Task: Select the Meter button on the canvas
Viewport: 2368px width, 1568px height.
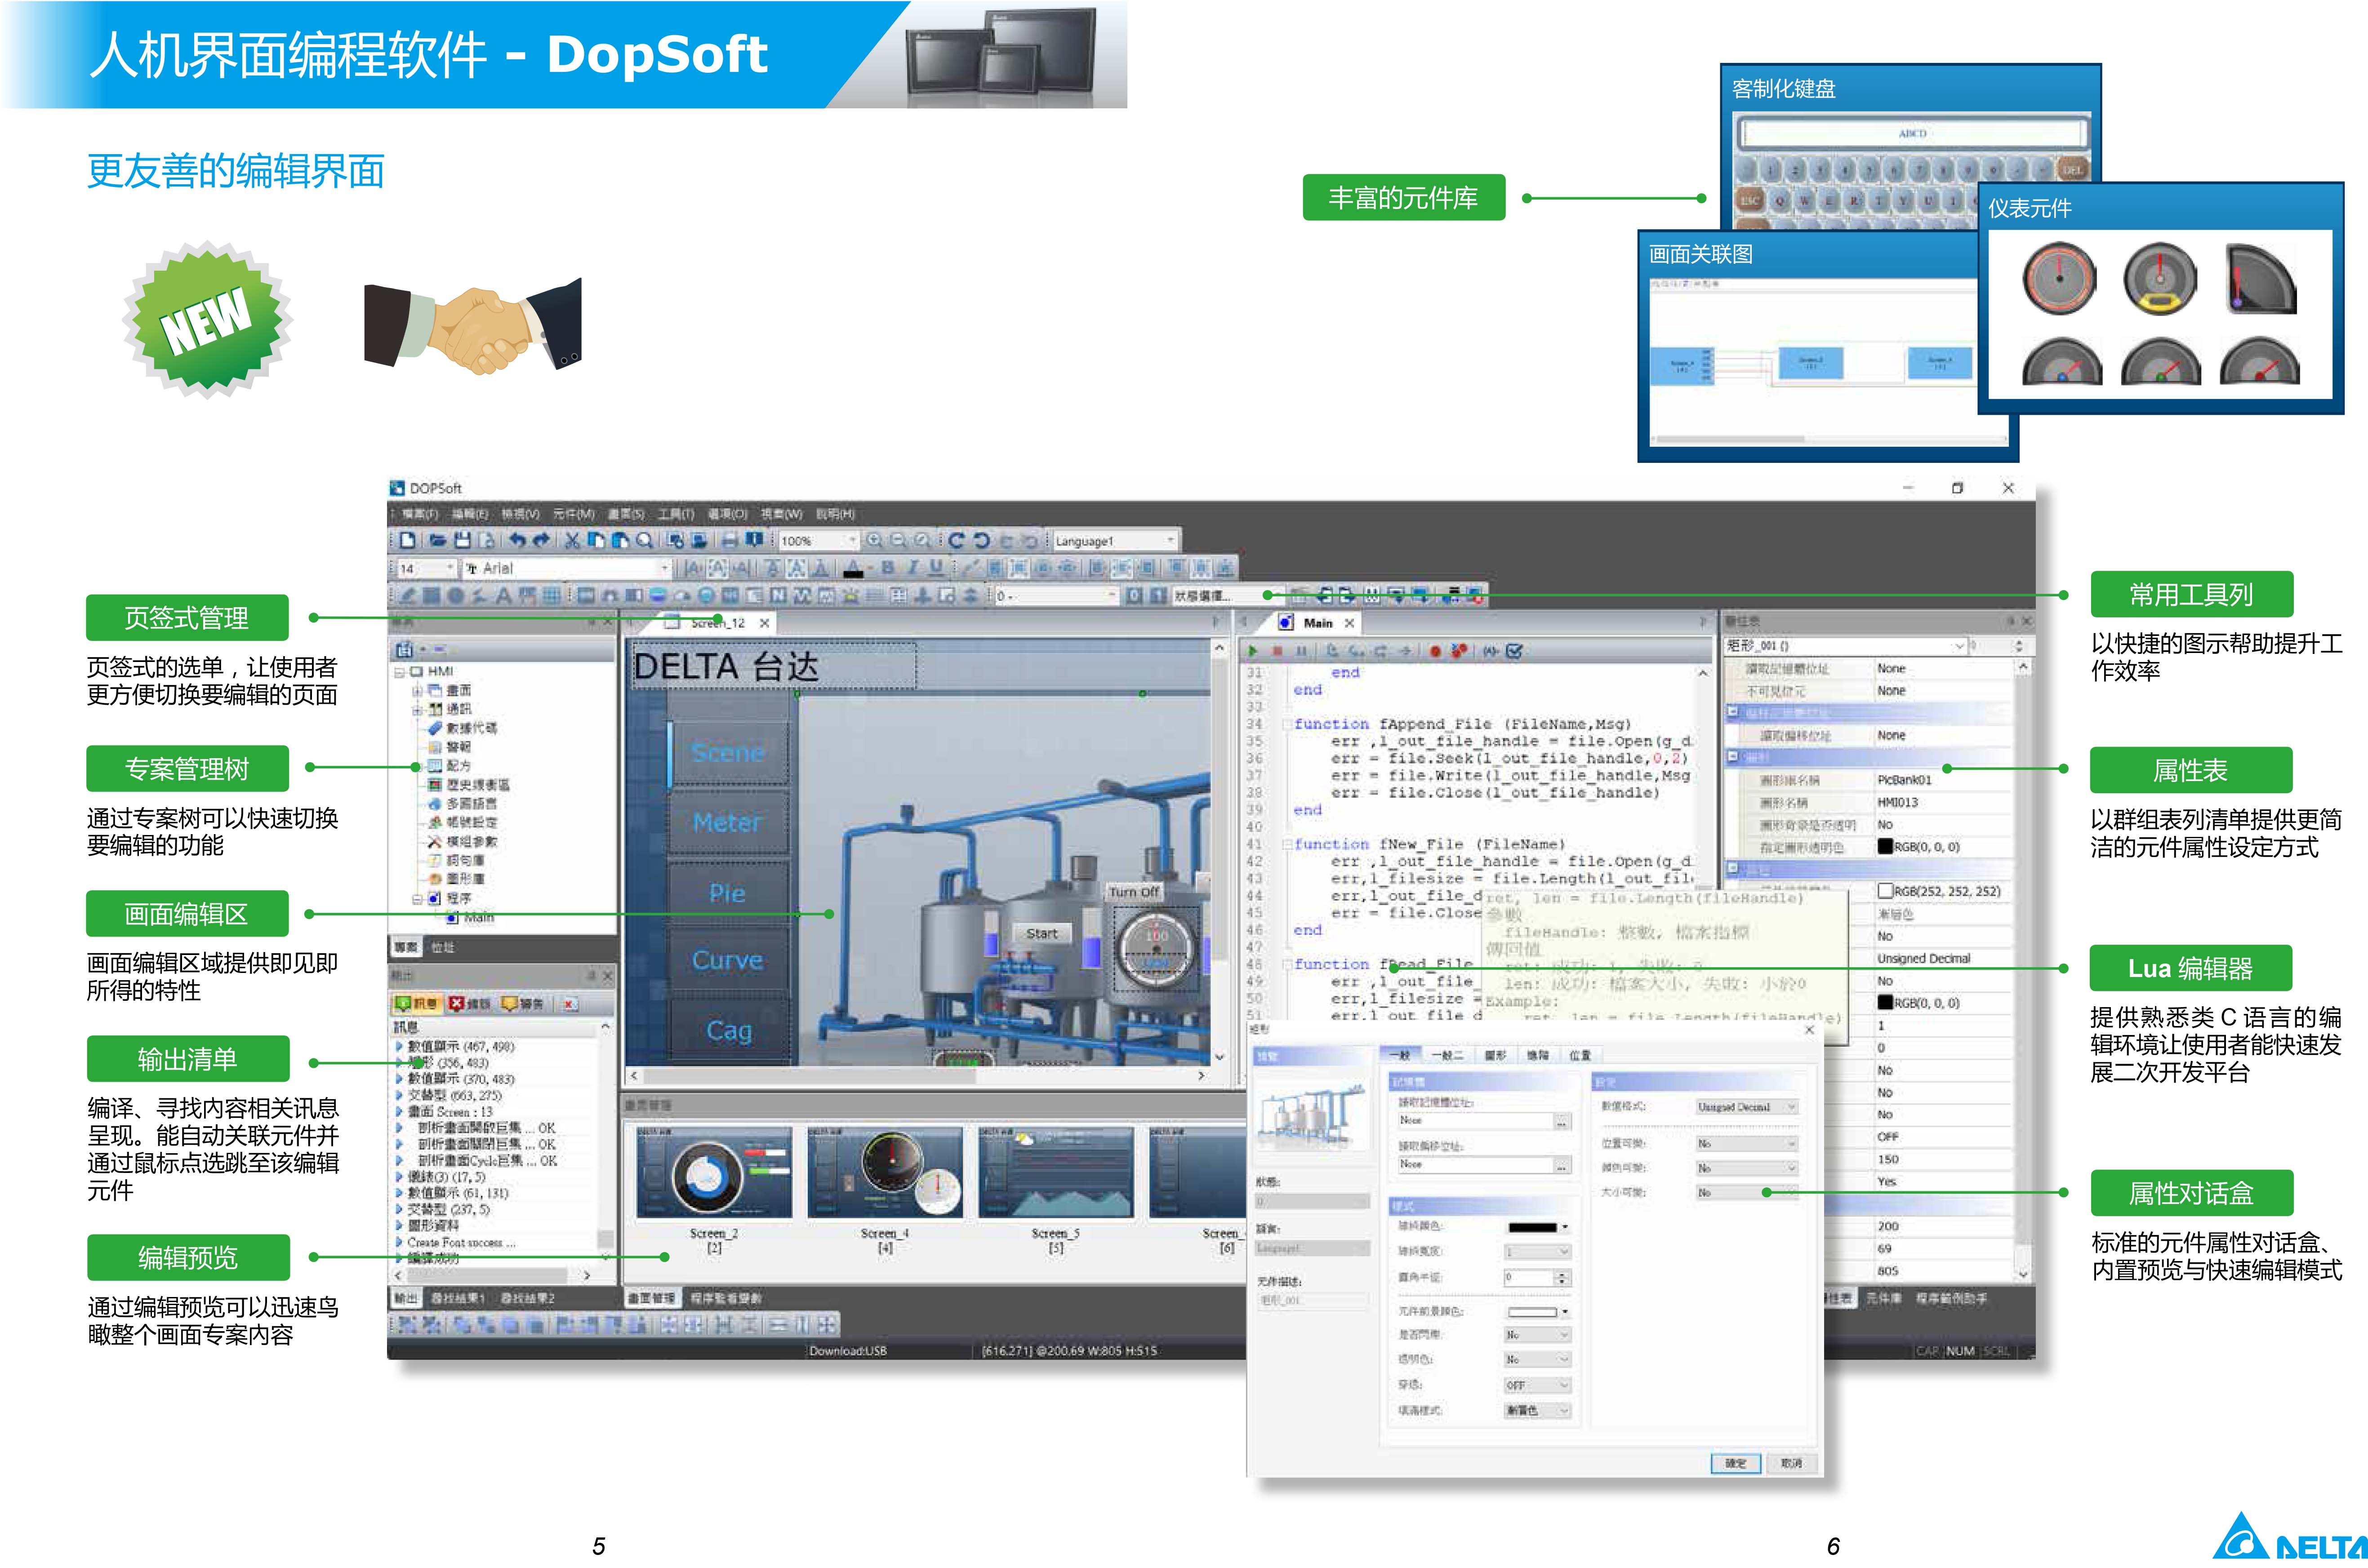Action: [728, 823]
